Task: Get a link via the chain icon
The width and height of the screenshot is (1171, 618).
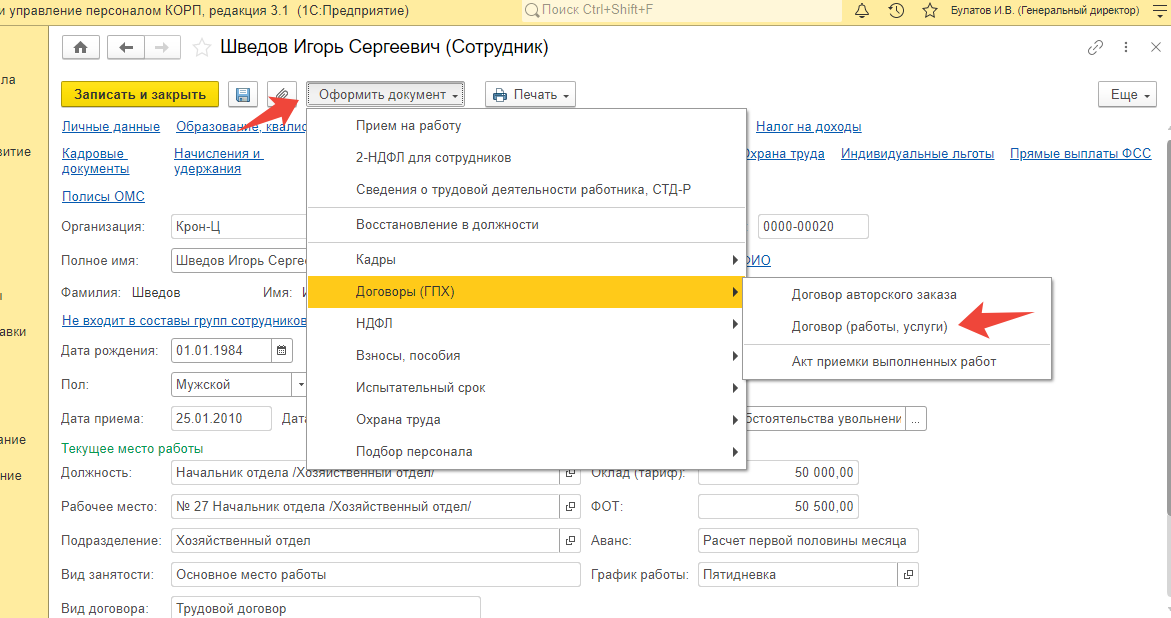Action: click(1096, 48)
